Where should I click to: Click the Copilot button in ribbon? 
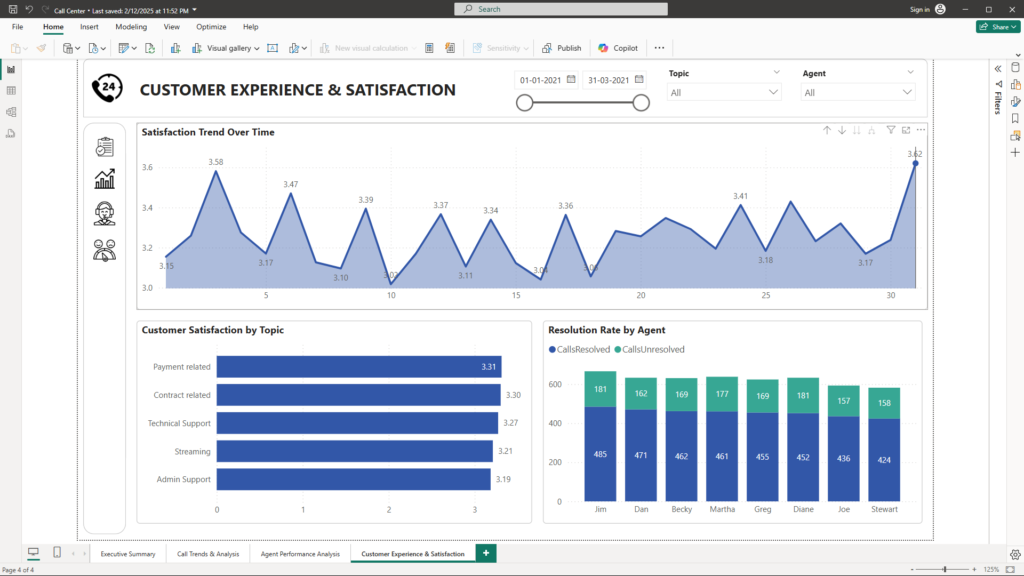pyautogui.click(x=618, y=48)
